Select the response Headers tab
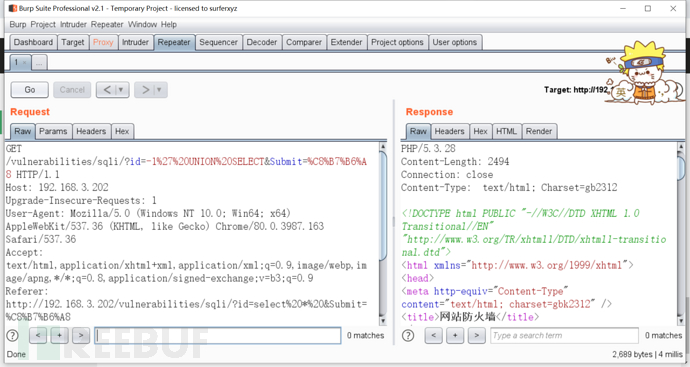The image size is (690, 367). click(450, 131)
